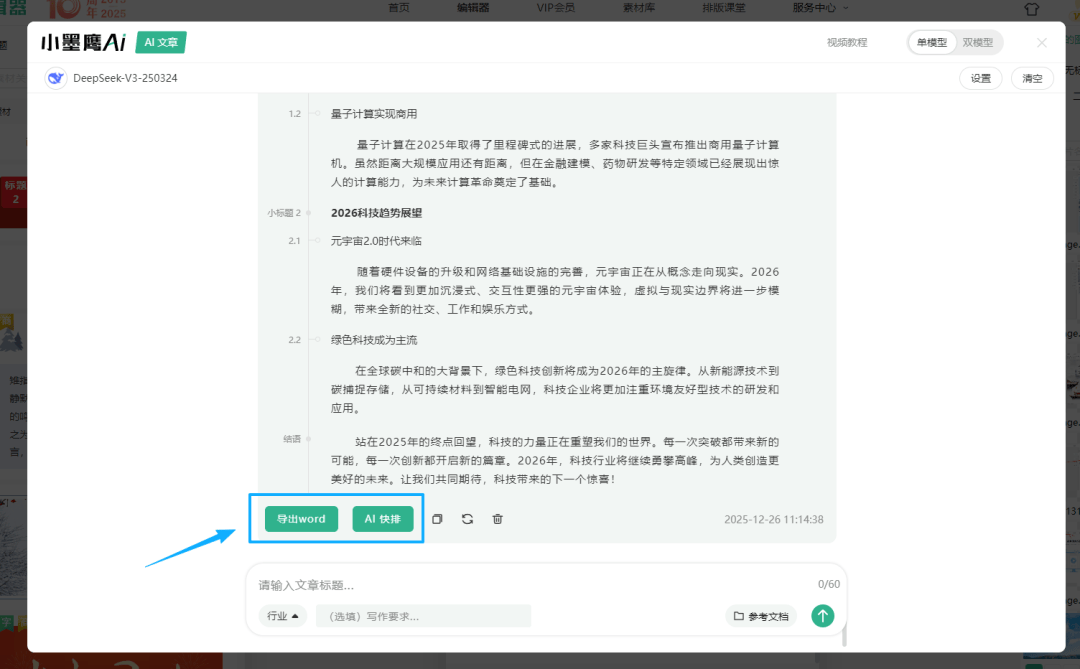Image resolution: width=1080 pixels, height=669 pixels.
Task: Switch to 双模型 mode
Action: click(977, 43)
